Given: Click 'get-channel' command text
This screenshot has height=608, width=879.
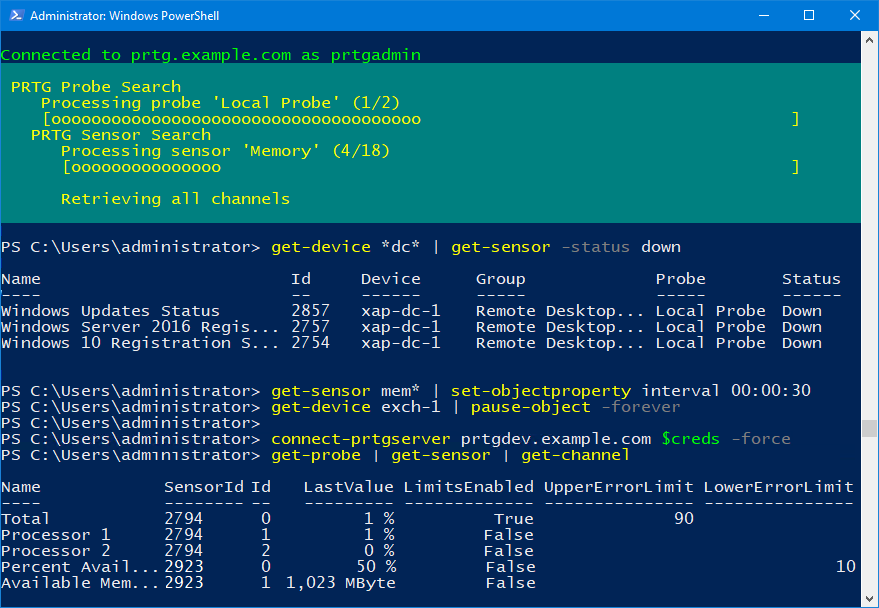Looking at the screenshot, I should 575,455.
